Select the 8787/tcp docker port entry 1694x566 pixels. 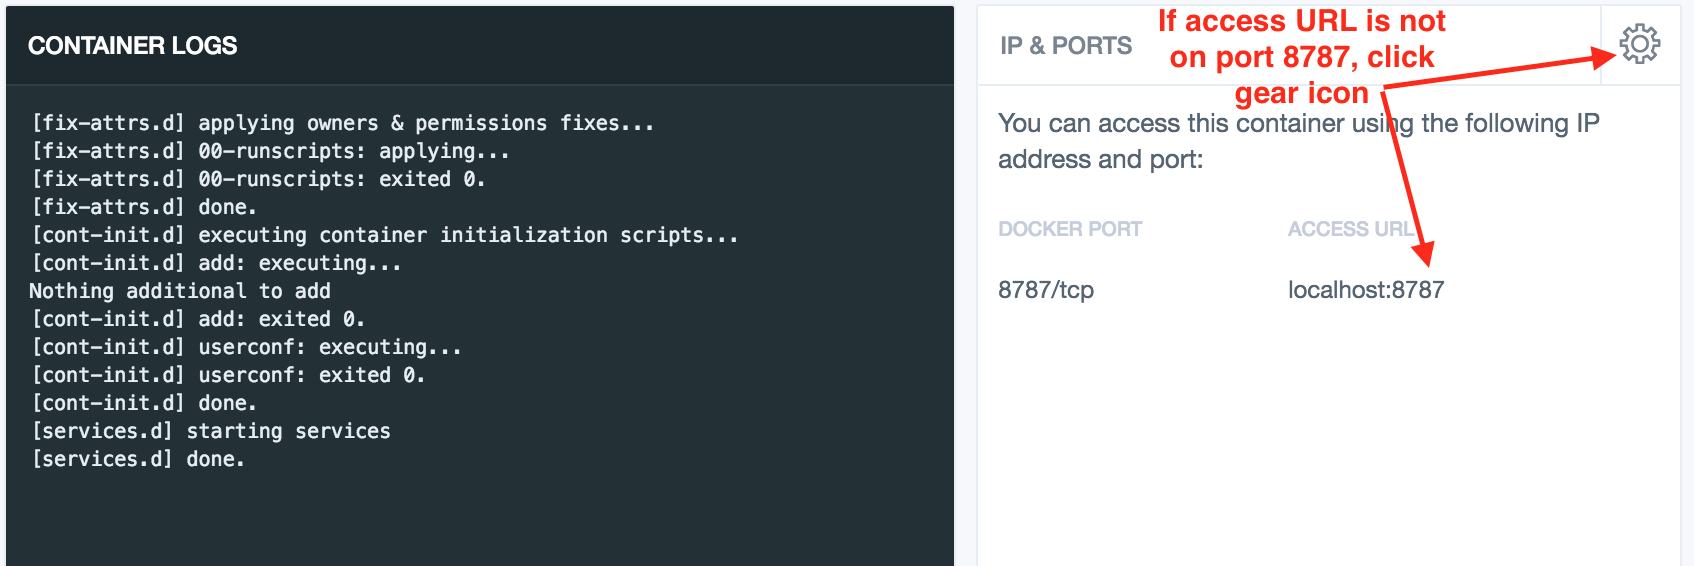pos(1046,290)
